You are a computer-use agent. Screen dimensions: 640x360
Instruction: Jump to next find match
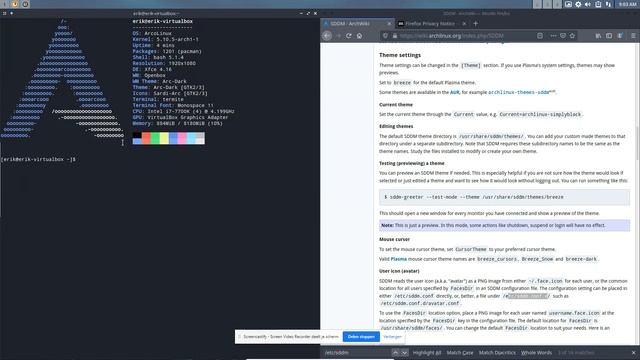click(x=404, y=353)
